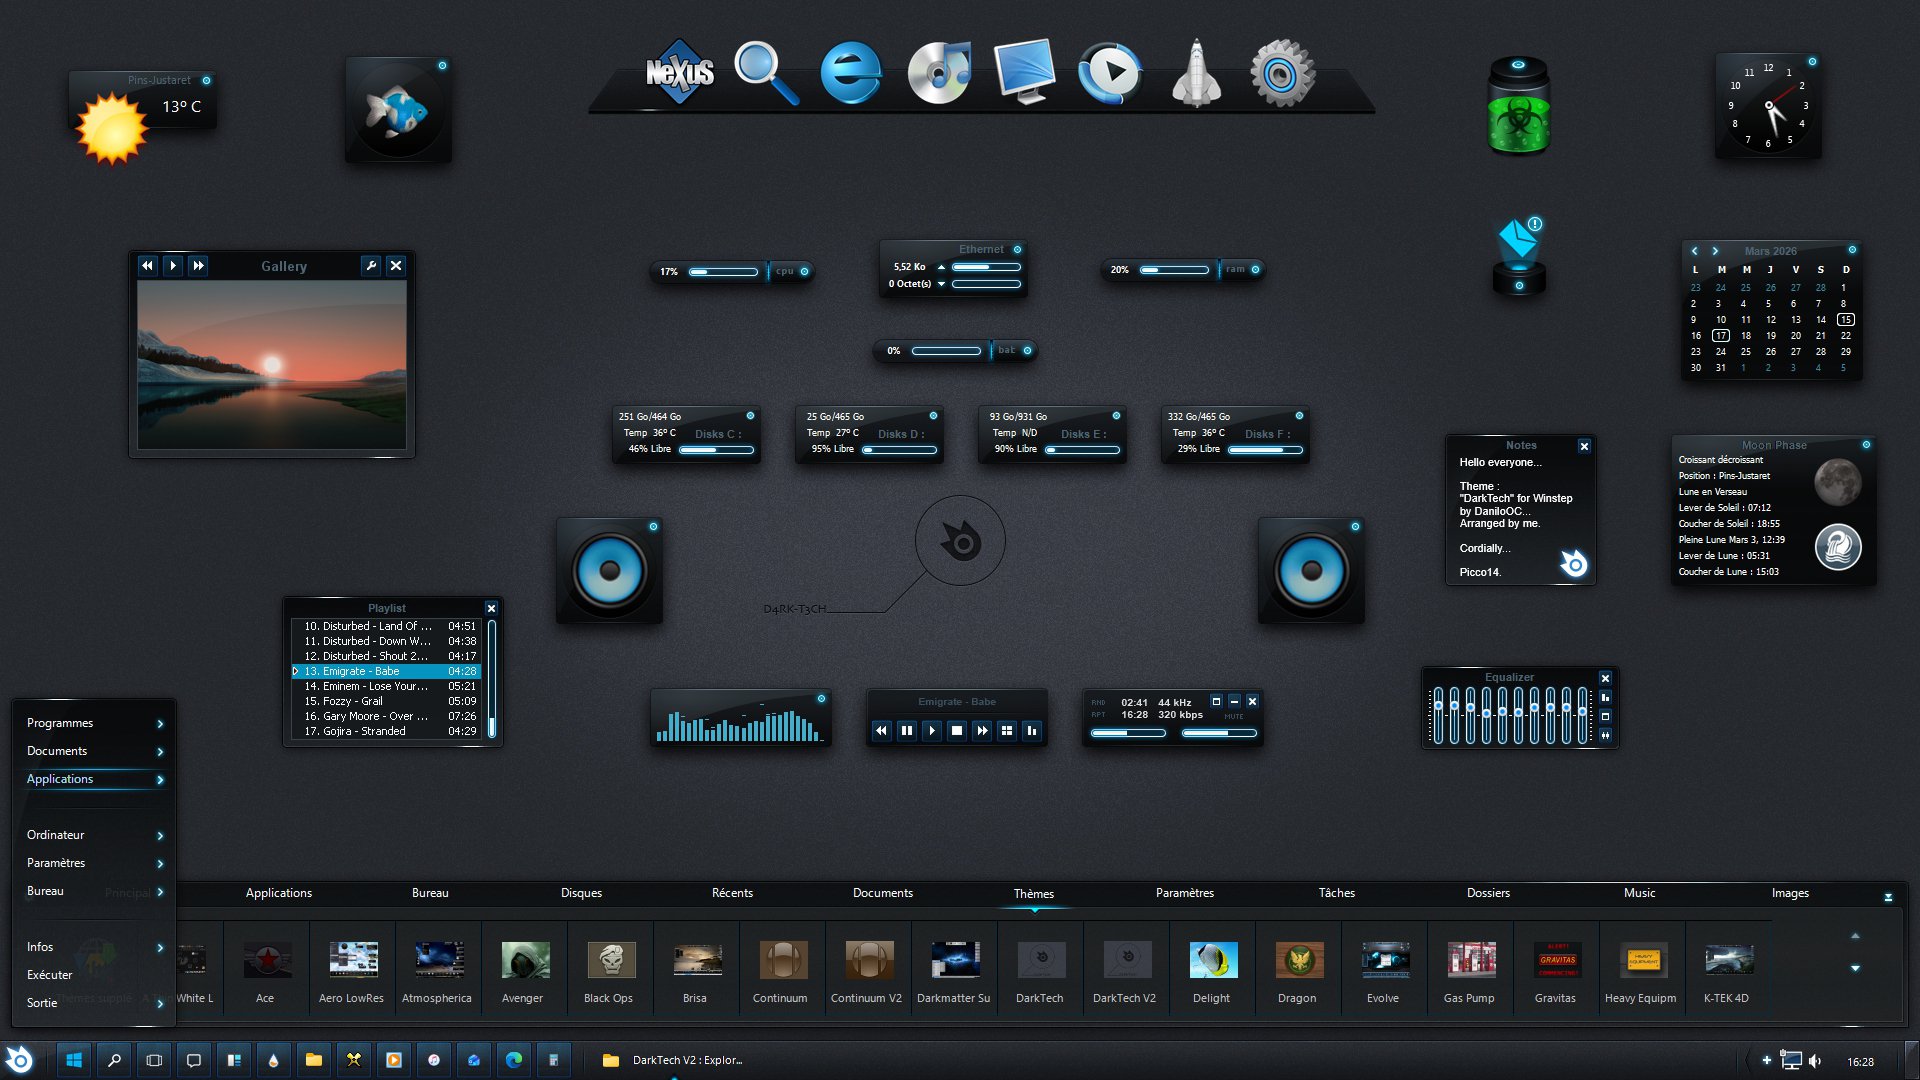The width and height of the screenshot is (1920, 1080).
Task: Open the Gallery wrench settings icon
Action: [x=371, y=266]
